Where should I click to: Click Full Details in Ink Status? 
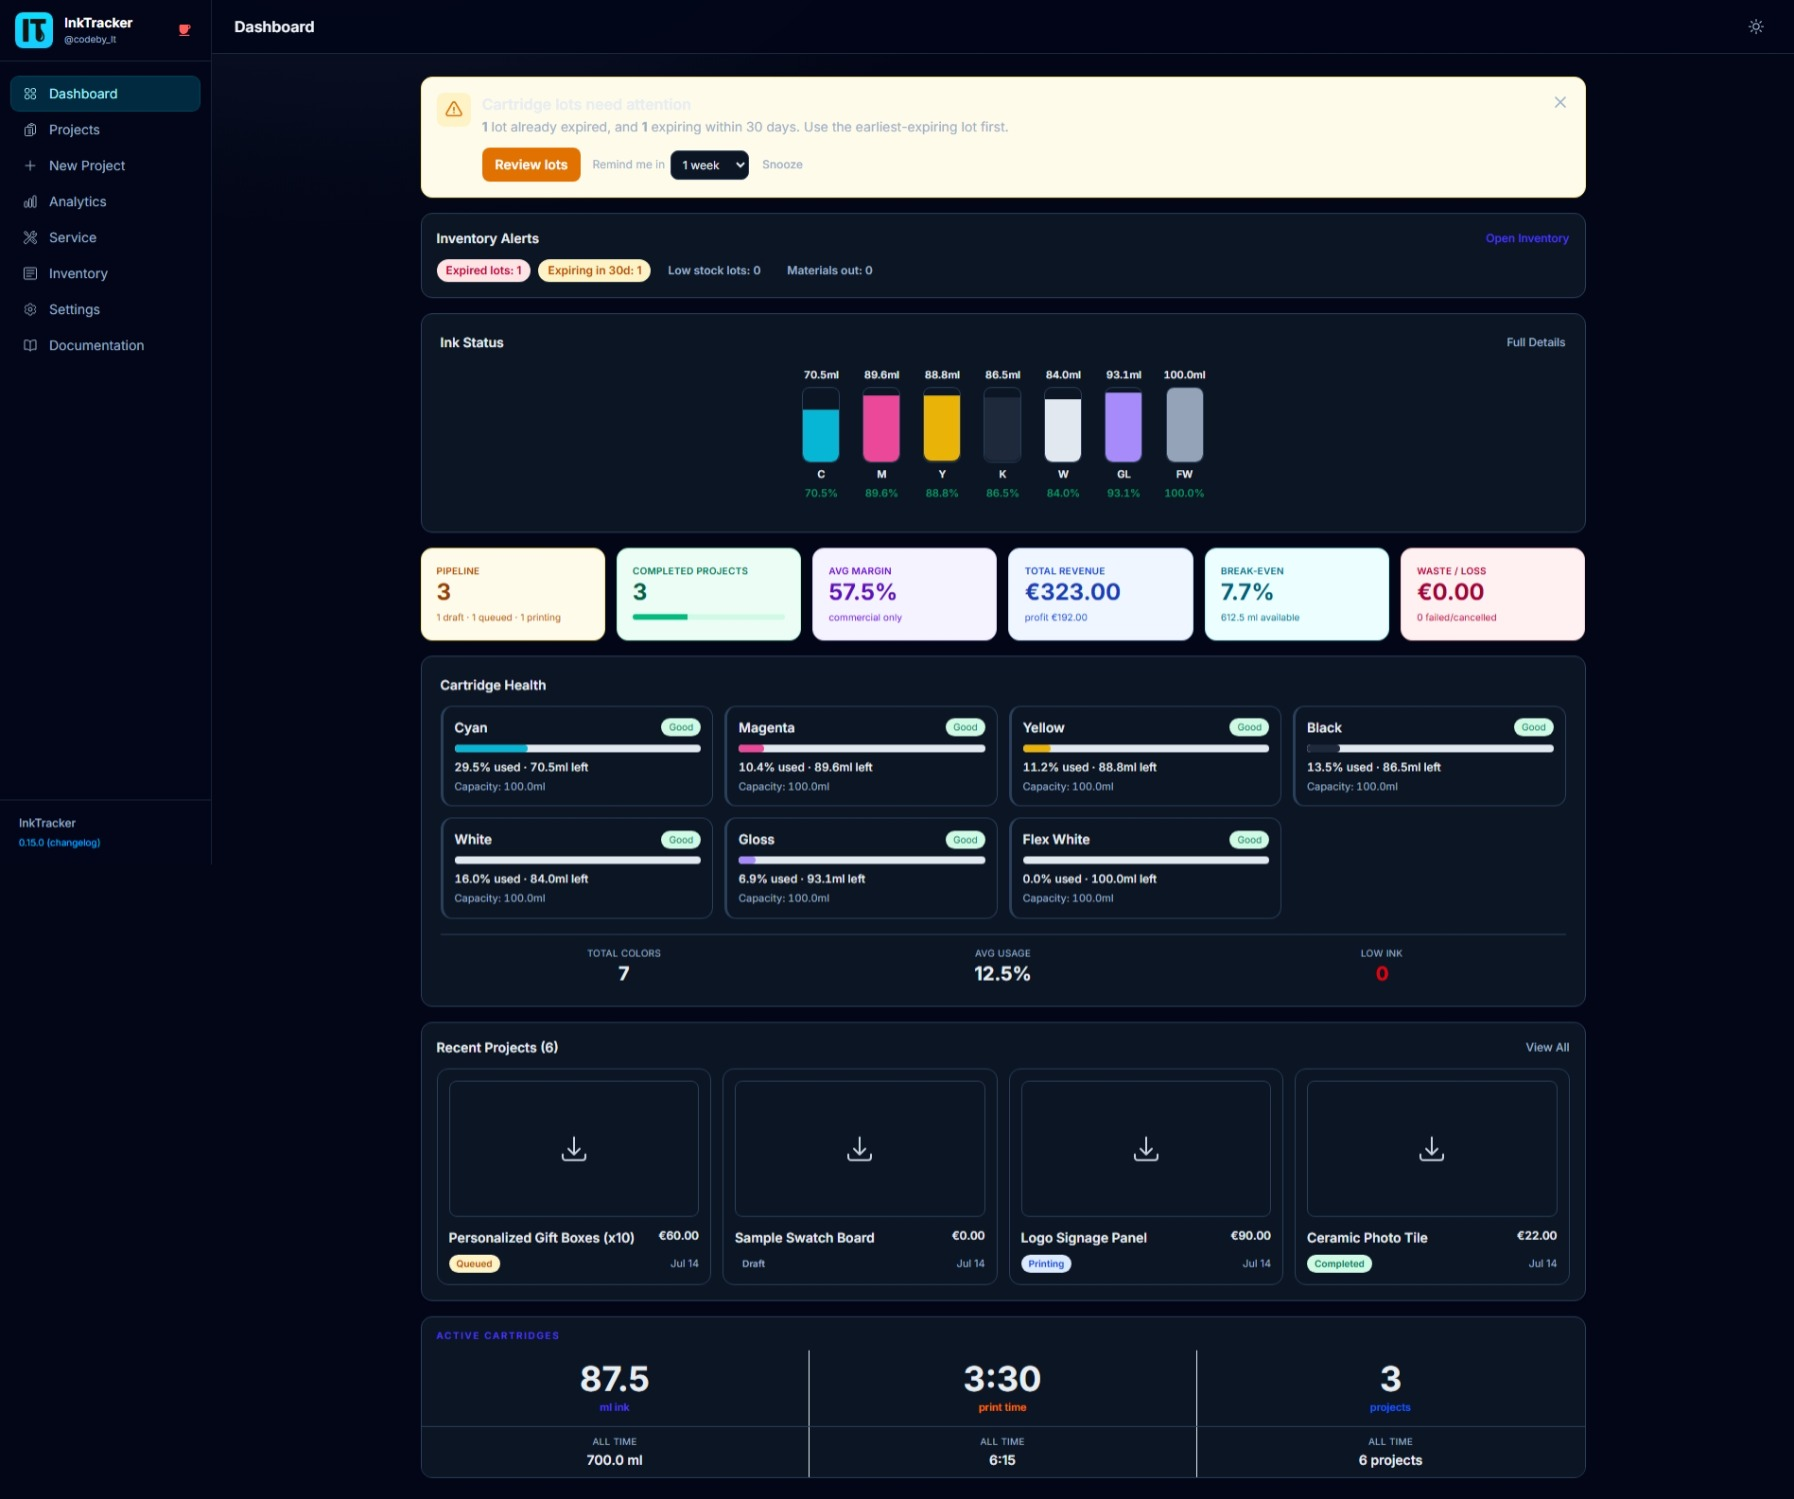1535,343
